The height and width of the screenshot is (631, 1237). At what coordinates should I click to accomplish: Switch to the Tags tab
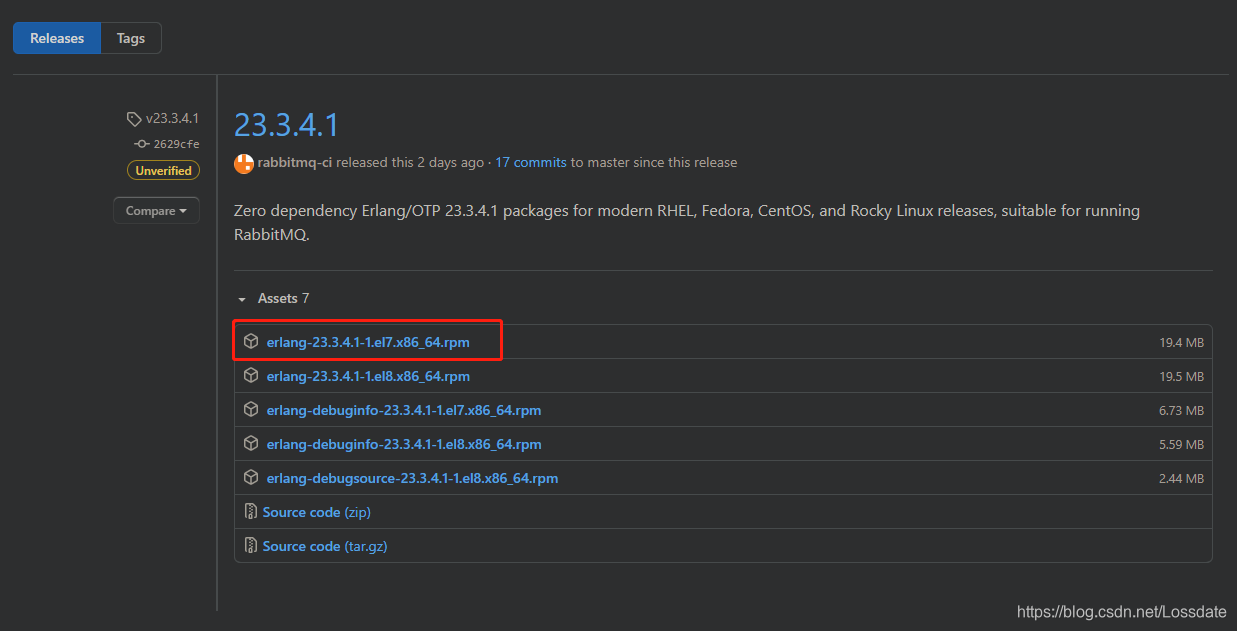point(131,38)
